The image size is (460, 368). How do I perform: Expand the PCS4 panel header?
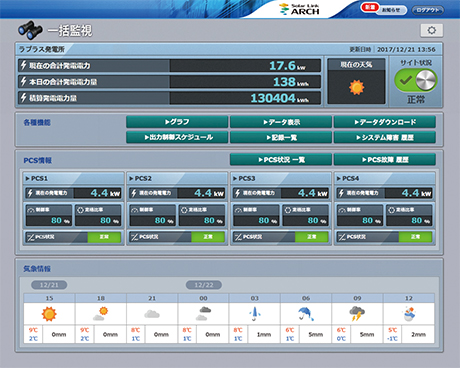pyautogui.click(x=385, y=178)
